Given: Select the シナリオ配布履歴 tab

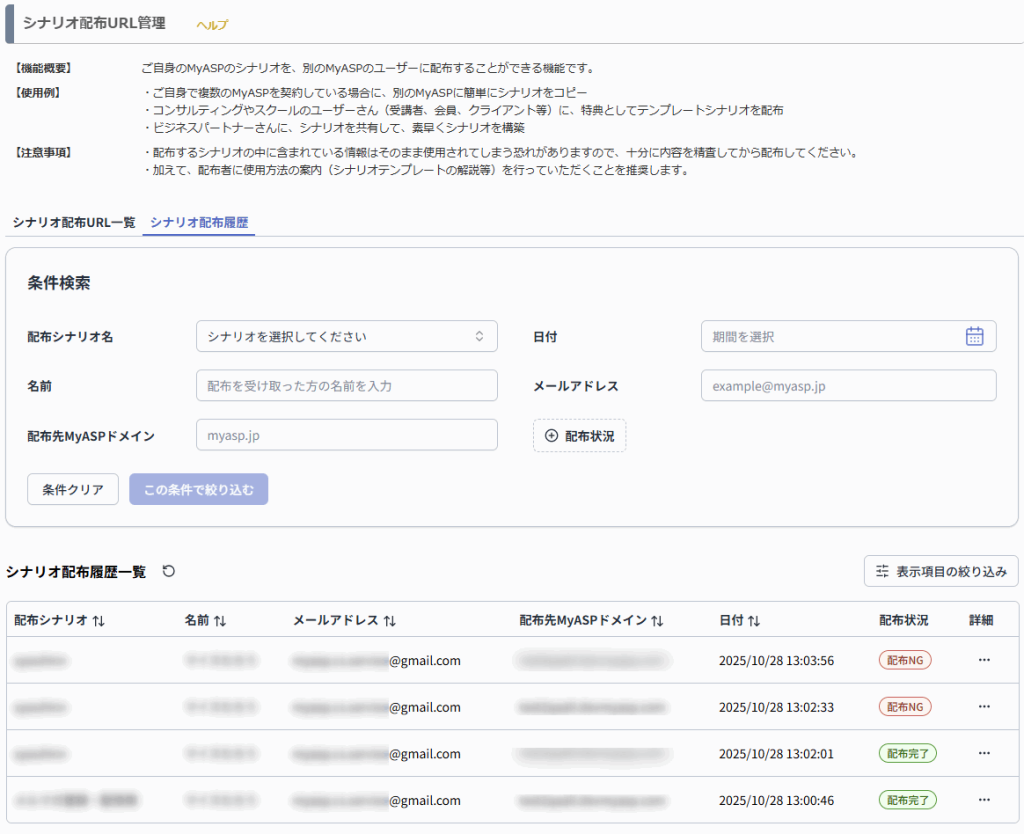Looking at the screenshot, I should coord(199,222).
